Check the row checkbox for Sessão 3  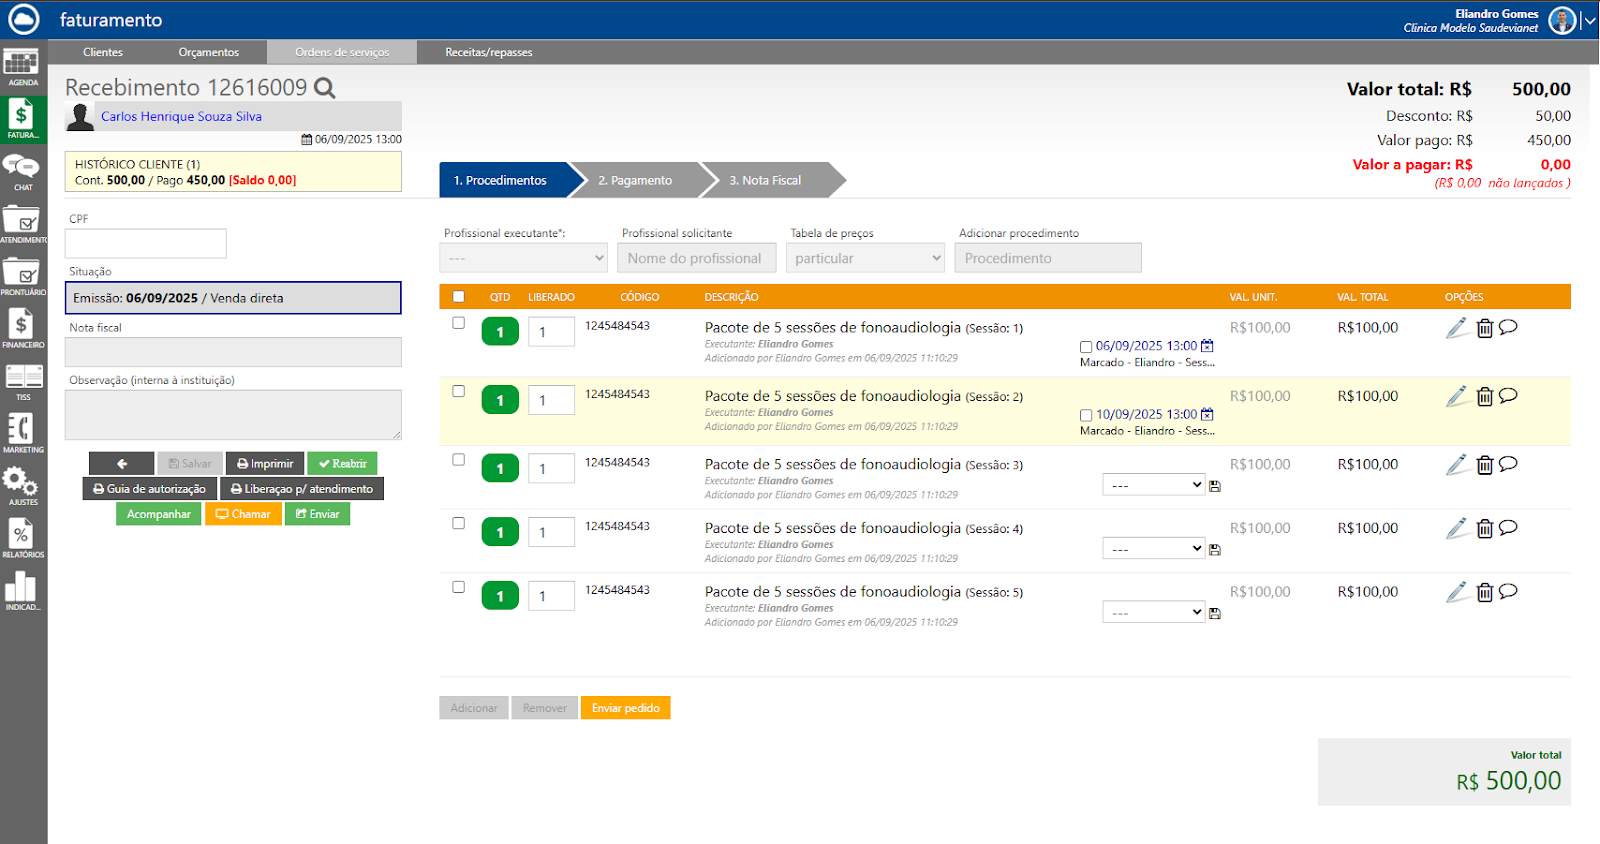pyautogui.click(x=458, y=460)
